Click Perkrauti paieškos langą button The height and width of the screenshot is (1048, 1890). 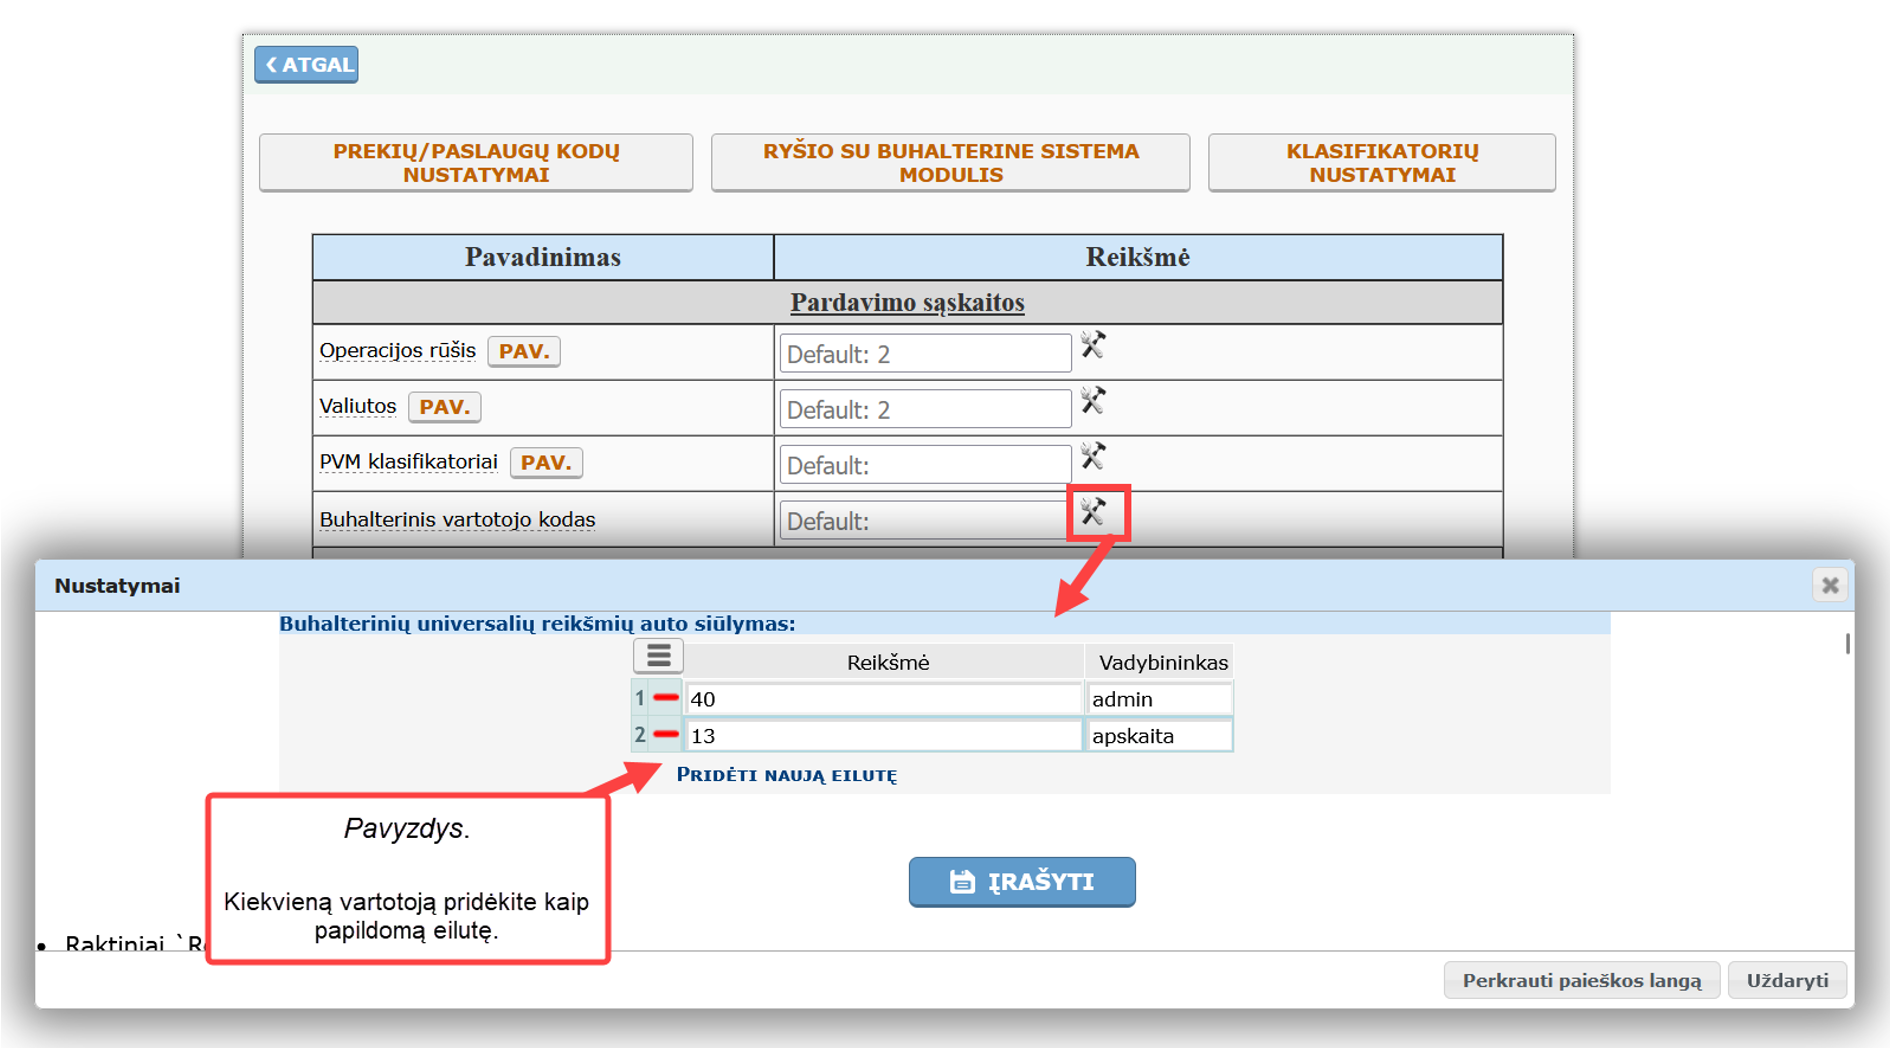[1582, 980]
